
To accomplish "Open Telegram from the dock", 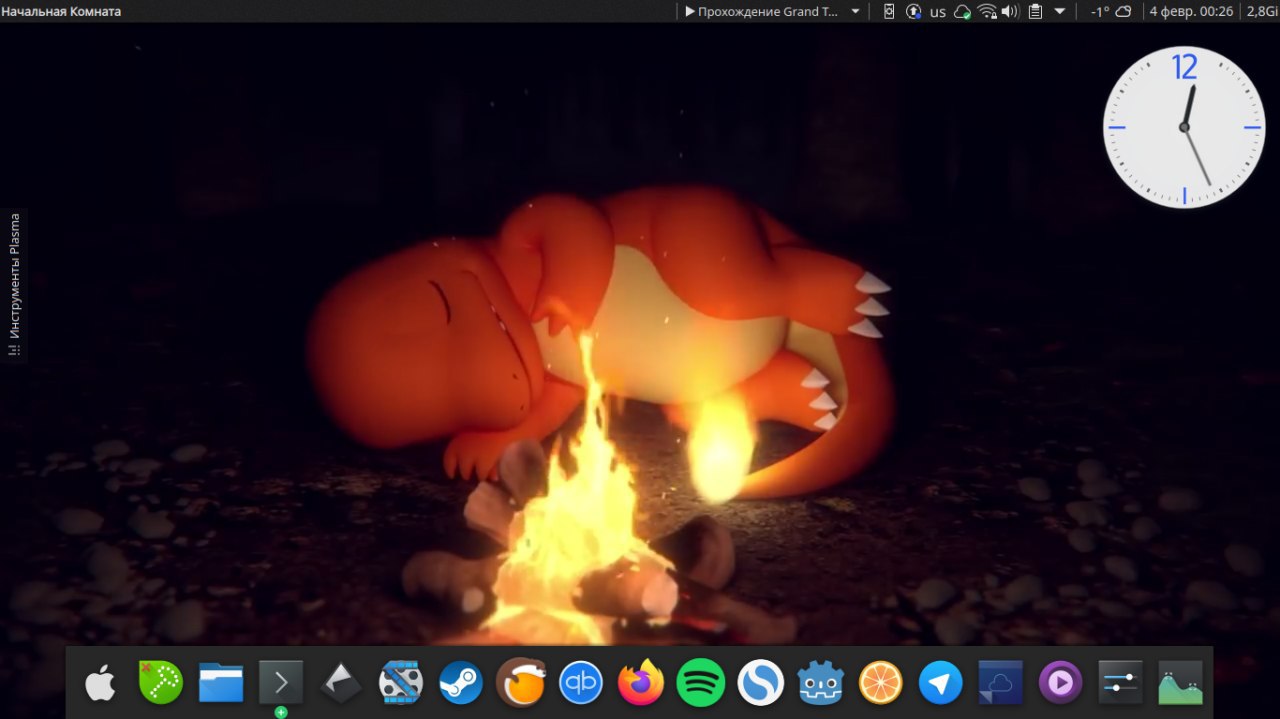I will [941, 684].
